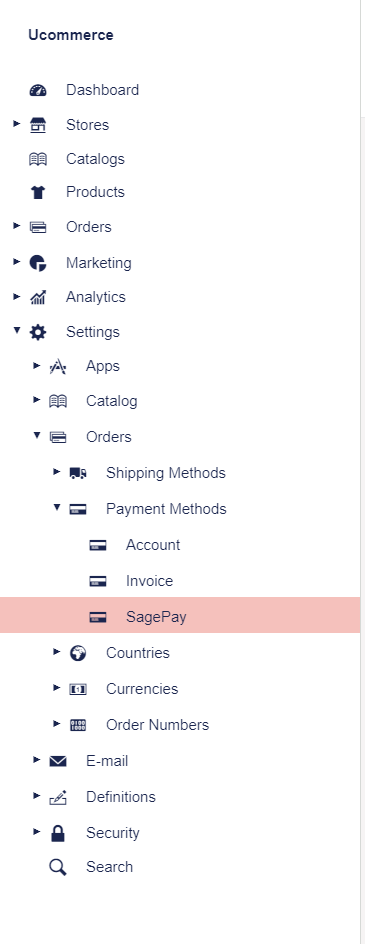Open Order Numbers settings

point(157,725)
